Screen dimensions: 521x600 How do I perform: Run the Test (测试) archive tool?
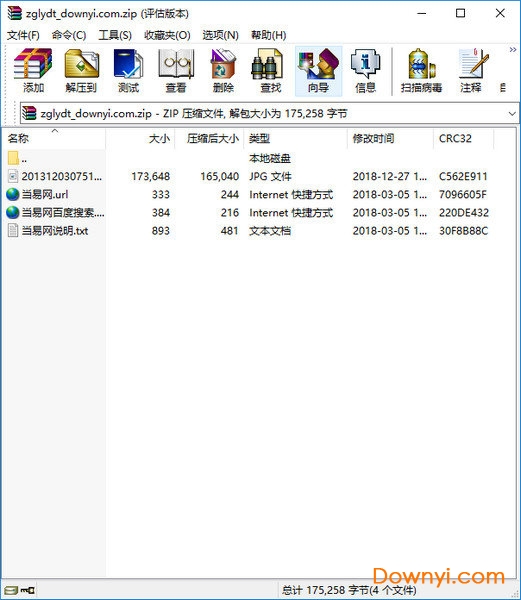(x=128, y=70)
